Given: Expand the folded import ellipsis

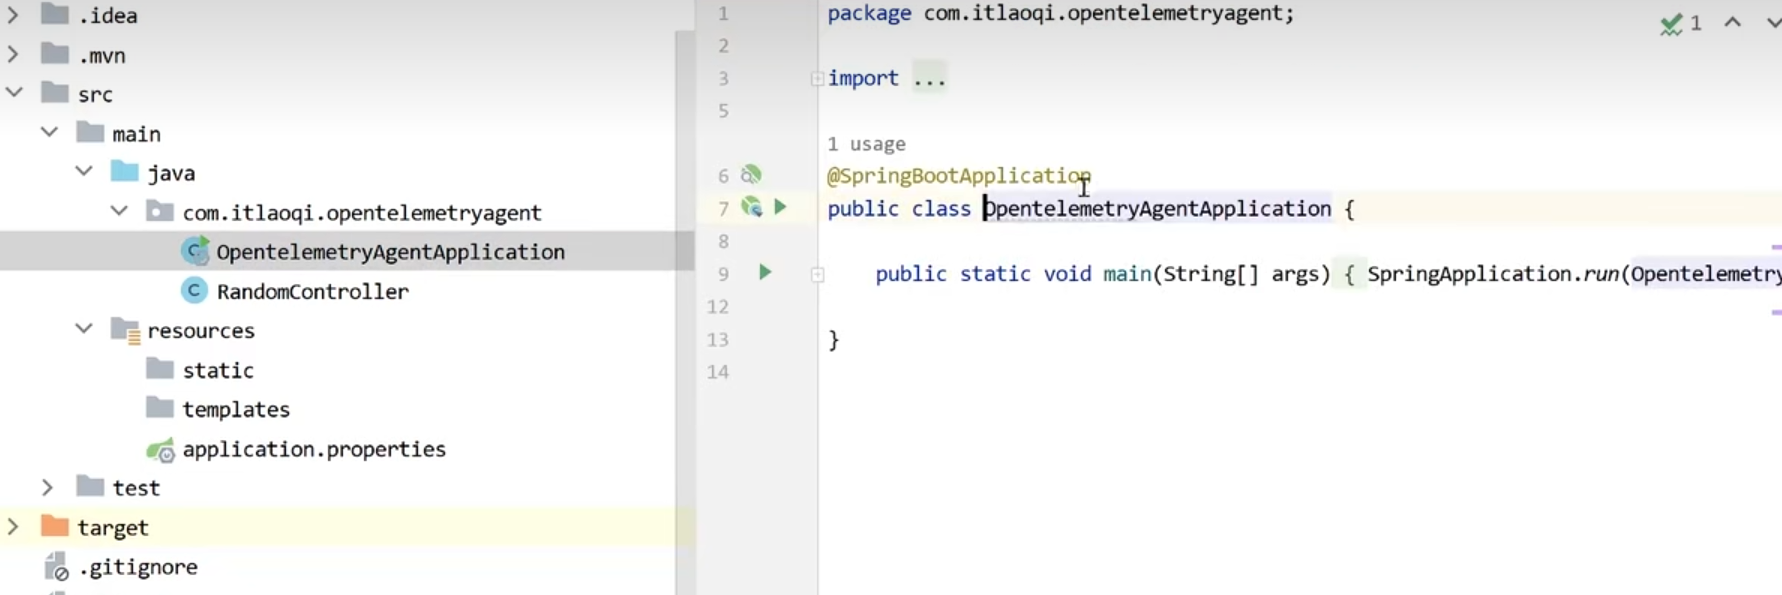Looking at the screenshot, I should point(929,78).
